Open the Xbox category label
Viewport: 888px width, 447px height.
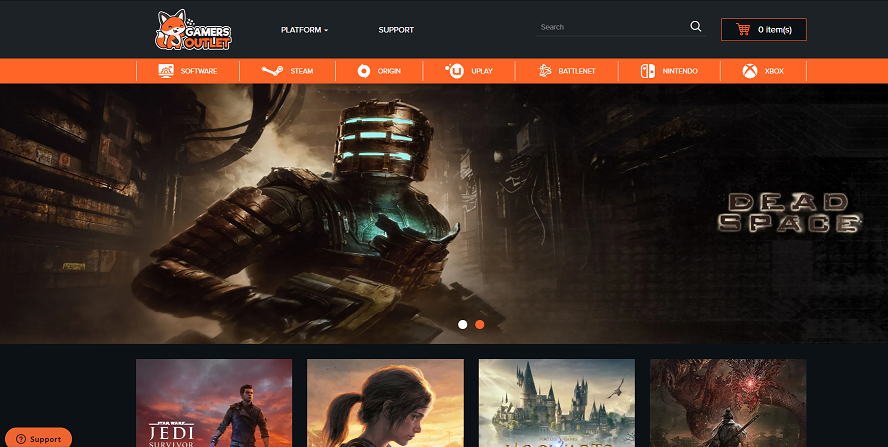(774, 71)
